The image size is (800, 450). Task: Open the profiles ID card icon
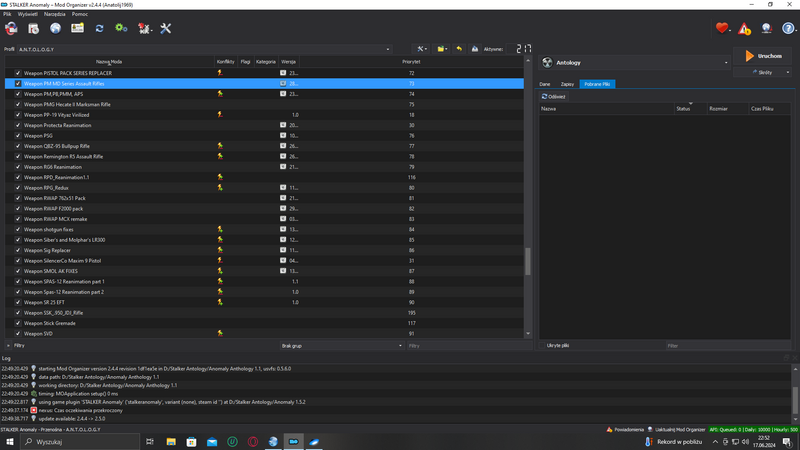coord(77,28)
